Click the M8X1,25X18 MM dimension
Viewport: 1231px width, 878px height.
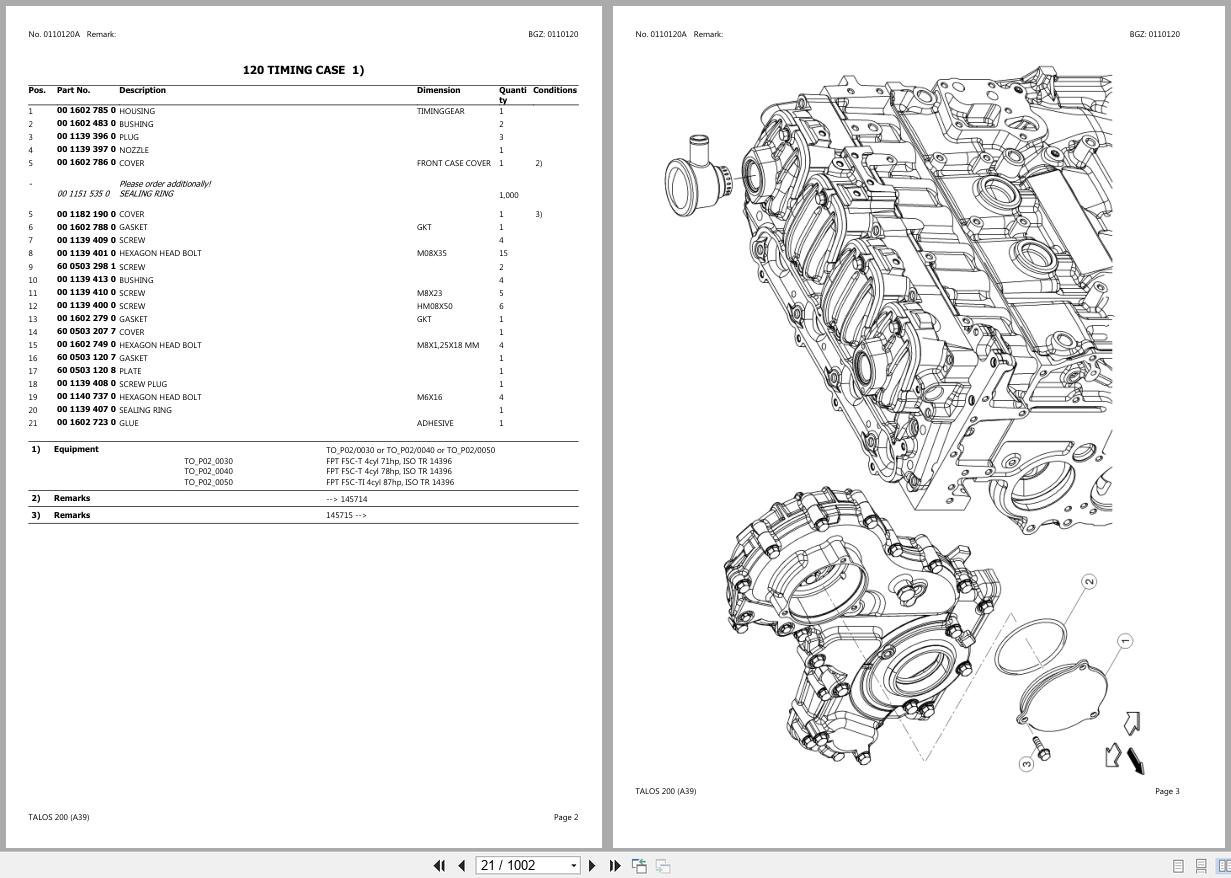coord(448,345)
